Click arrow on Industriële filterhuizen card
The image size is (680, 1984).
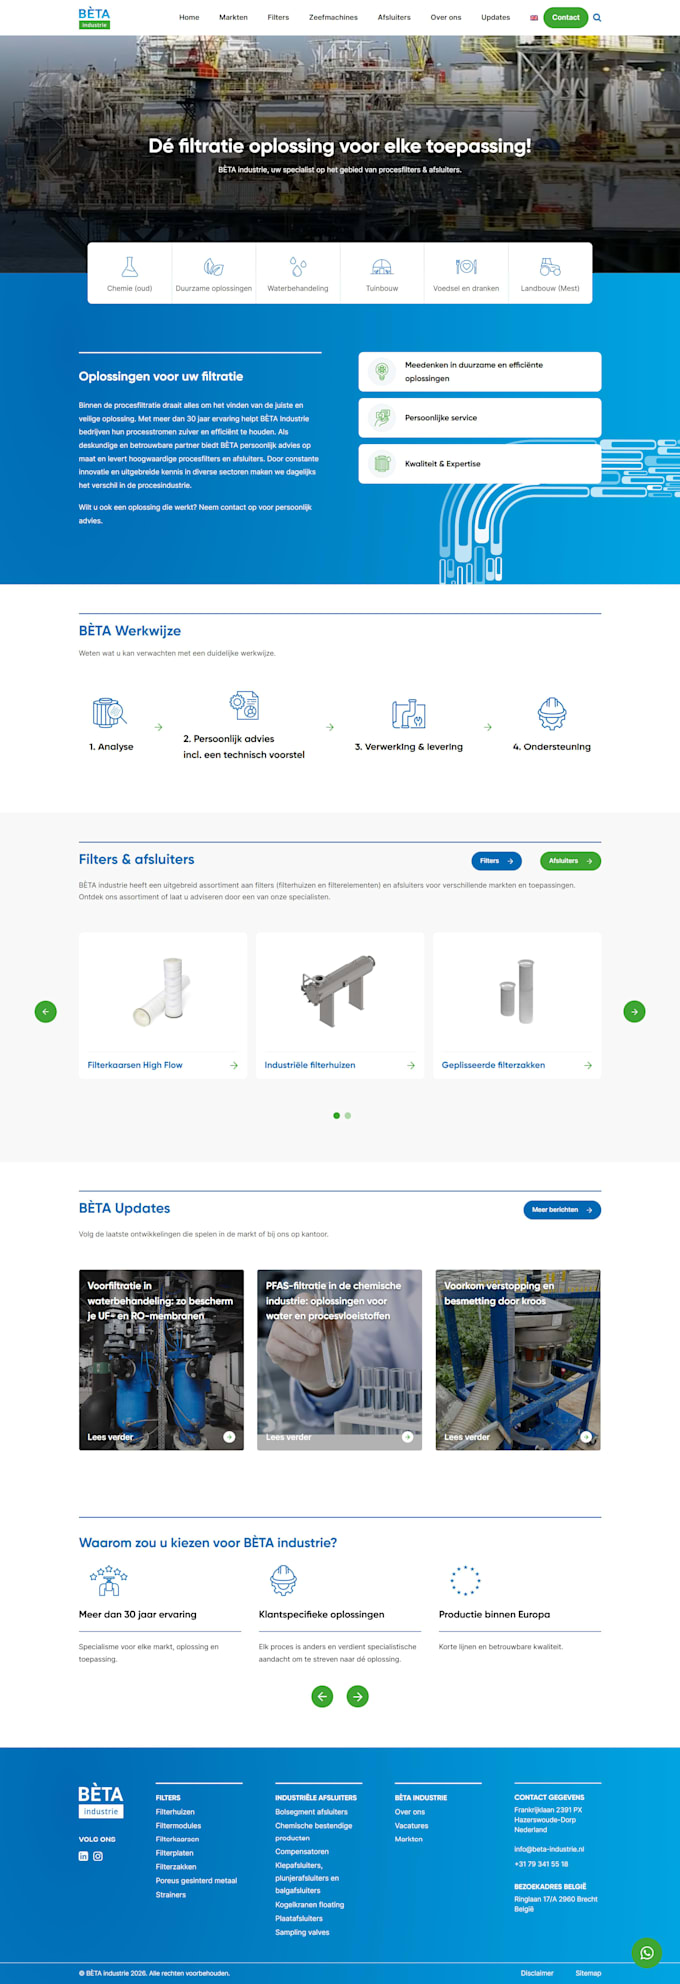[411, 1065]
